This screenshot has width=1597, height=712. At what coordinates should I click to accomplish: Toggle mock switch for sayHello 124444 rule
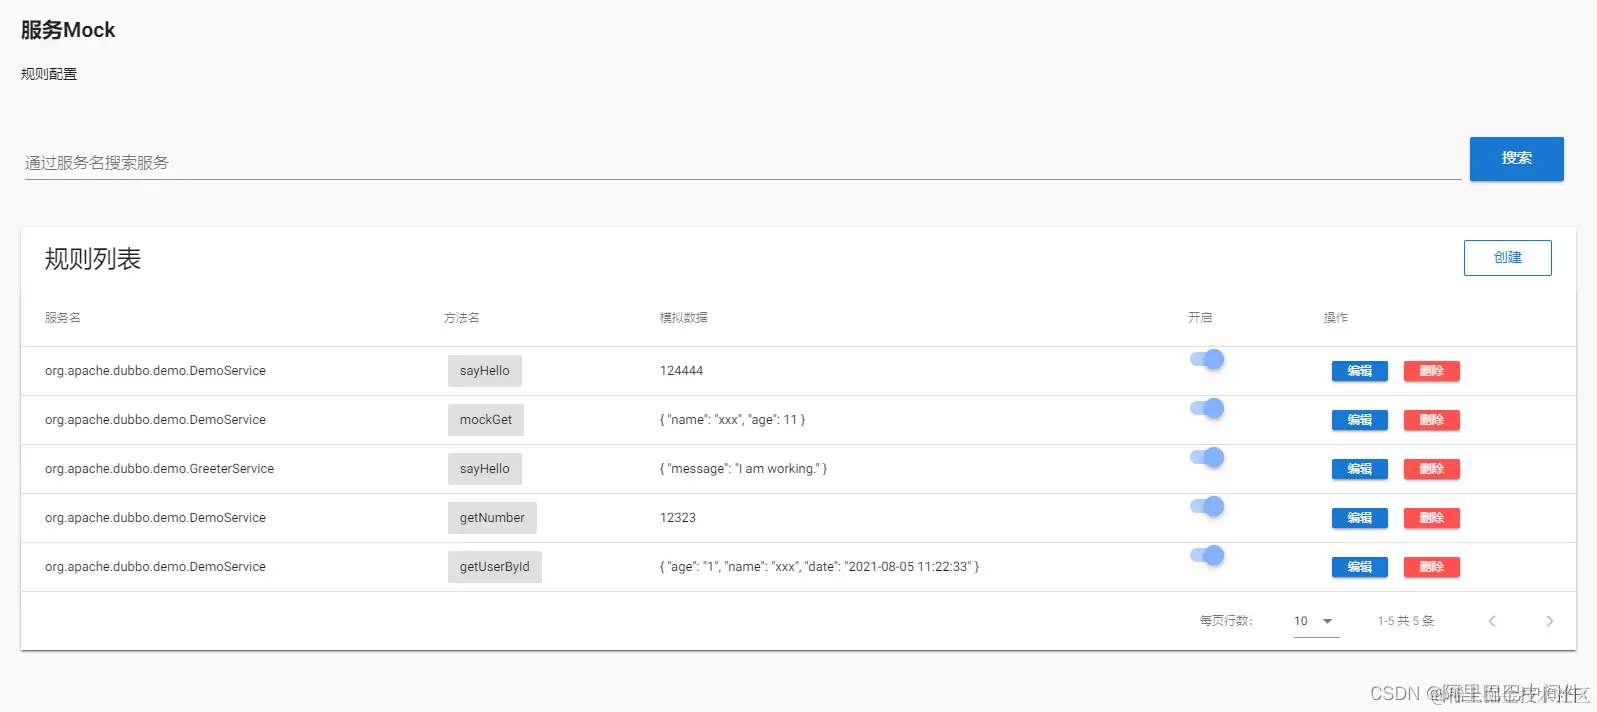(x=1207, y=359)
